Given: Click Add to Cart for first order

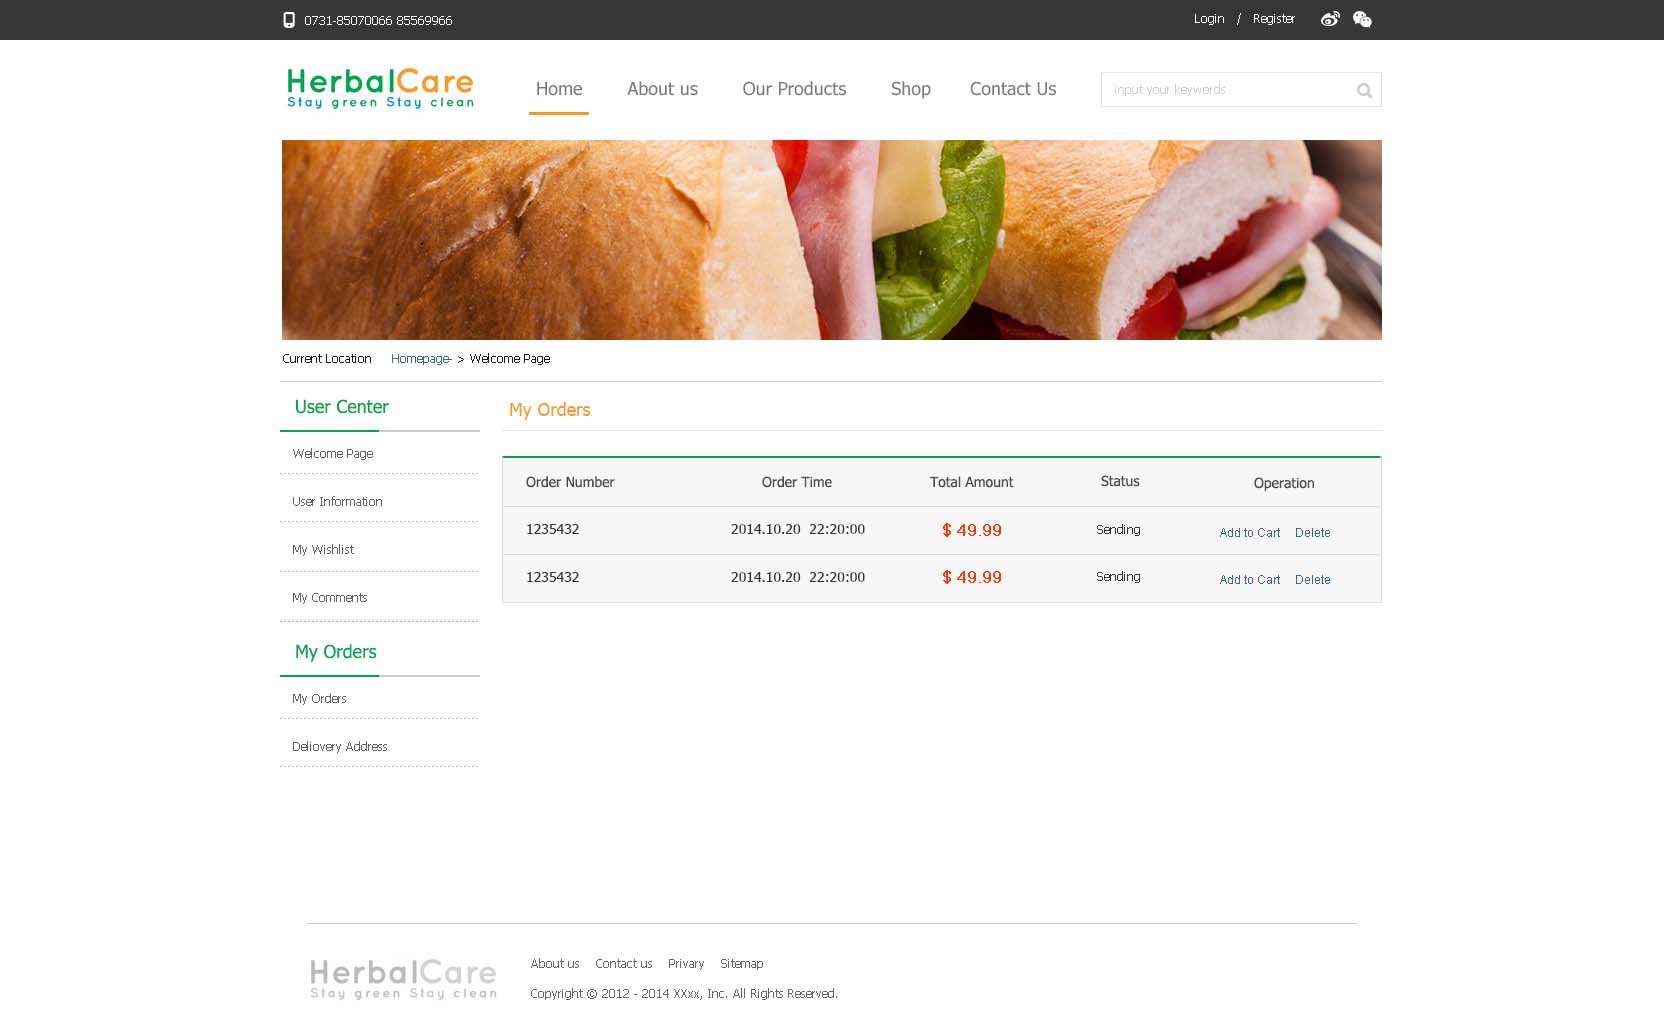Looking at the screenshot, I should [x=1249, y=533].
